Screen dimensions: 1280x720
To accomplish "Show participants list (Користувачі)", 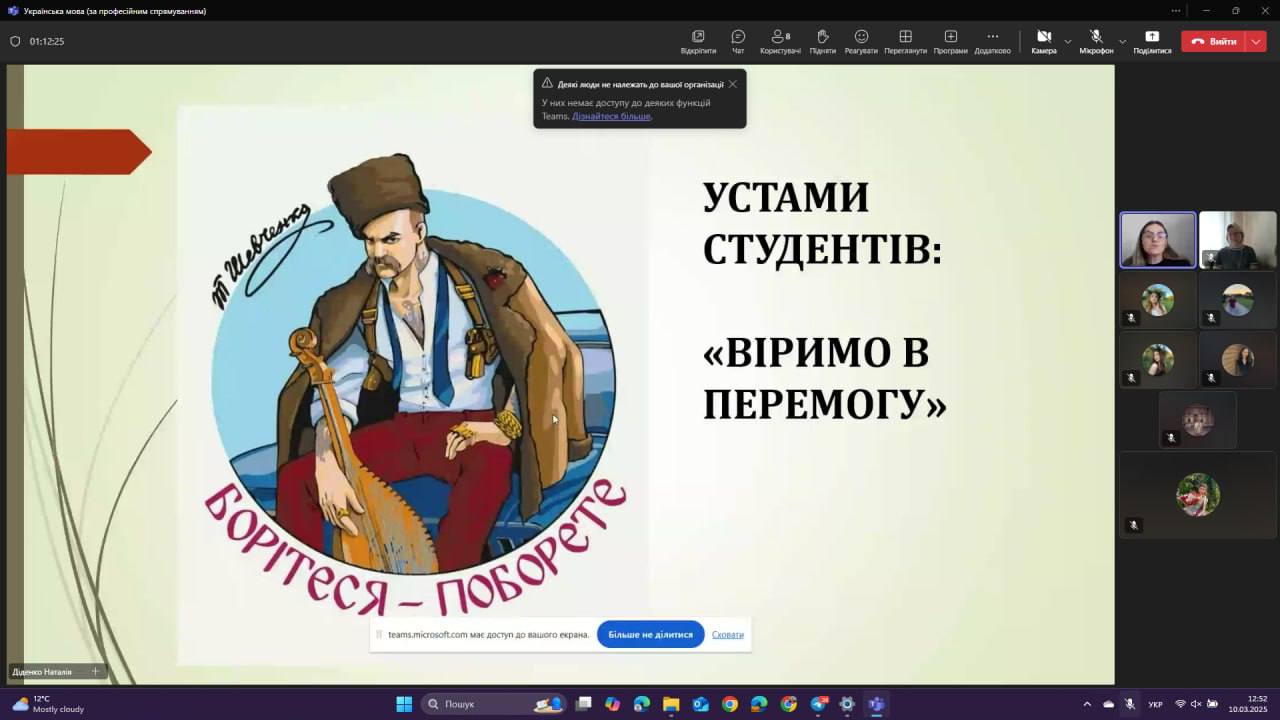I will [x=780, y=41].
